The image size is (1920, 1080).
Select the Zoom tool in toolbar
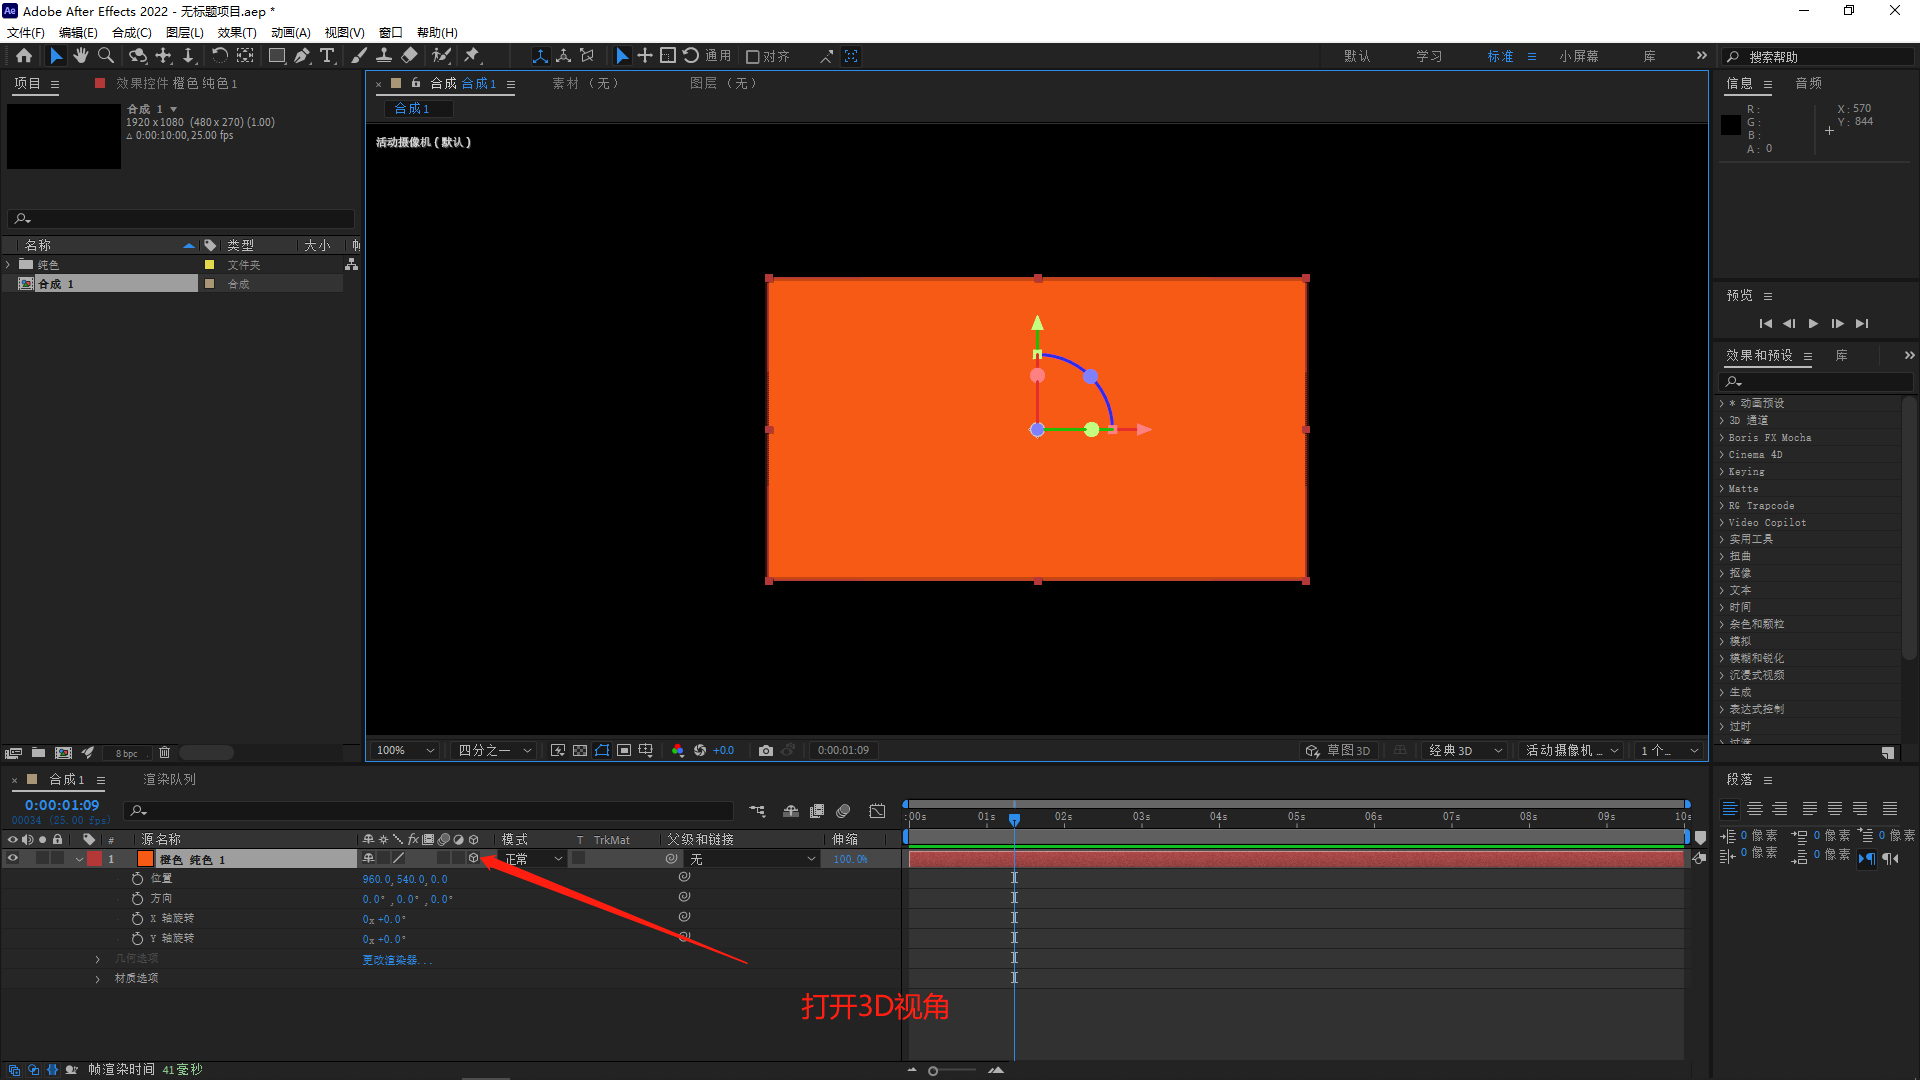point(105,56)
